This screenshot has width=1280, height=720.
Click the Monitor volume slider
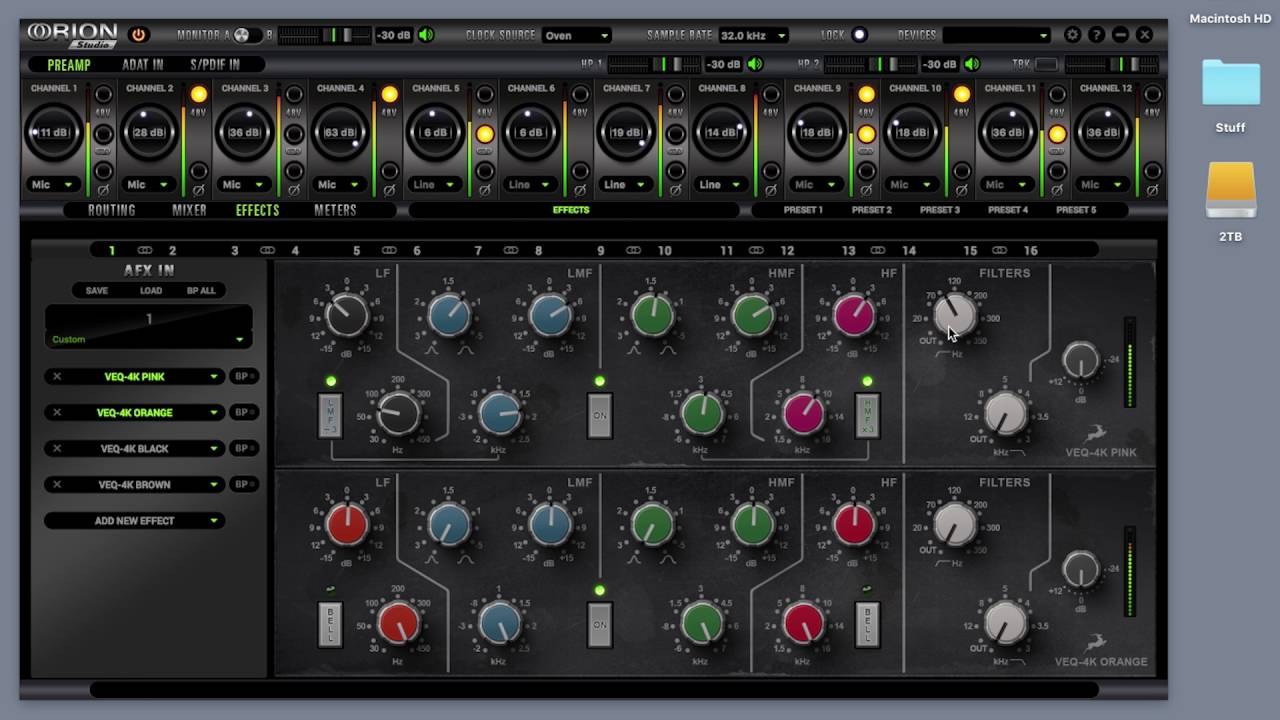(x=324, y=35)
